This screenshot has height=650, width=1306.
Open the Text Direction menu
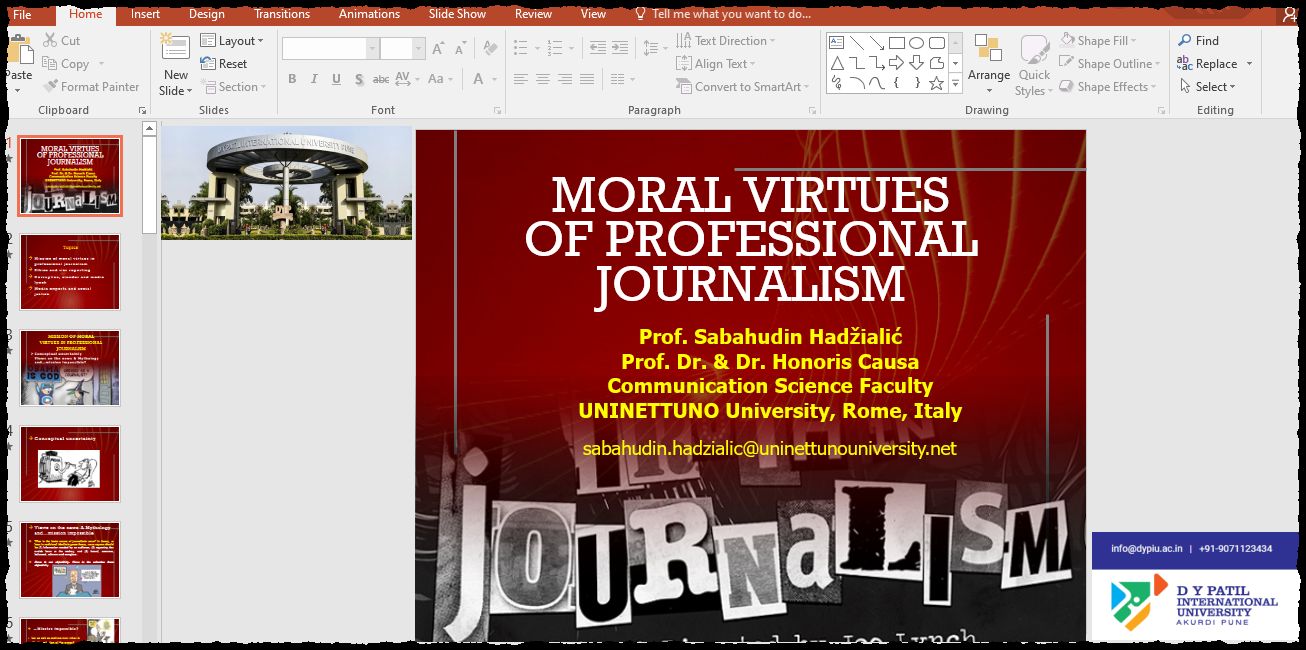(x=727, y=41)
